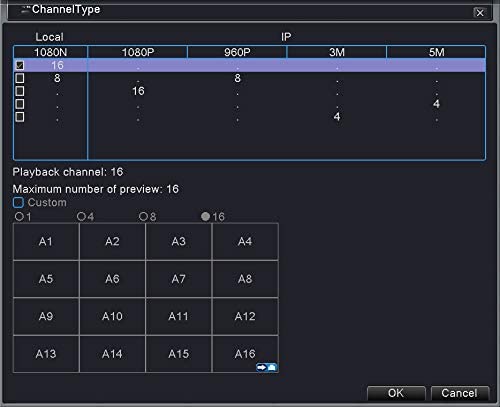Select the 8 channel preview radio button
The image size is (500, 407).
pos(143,217)
